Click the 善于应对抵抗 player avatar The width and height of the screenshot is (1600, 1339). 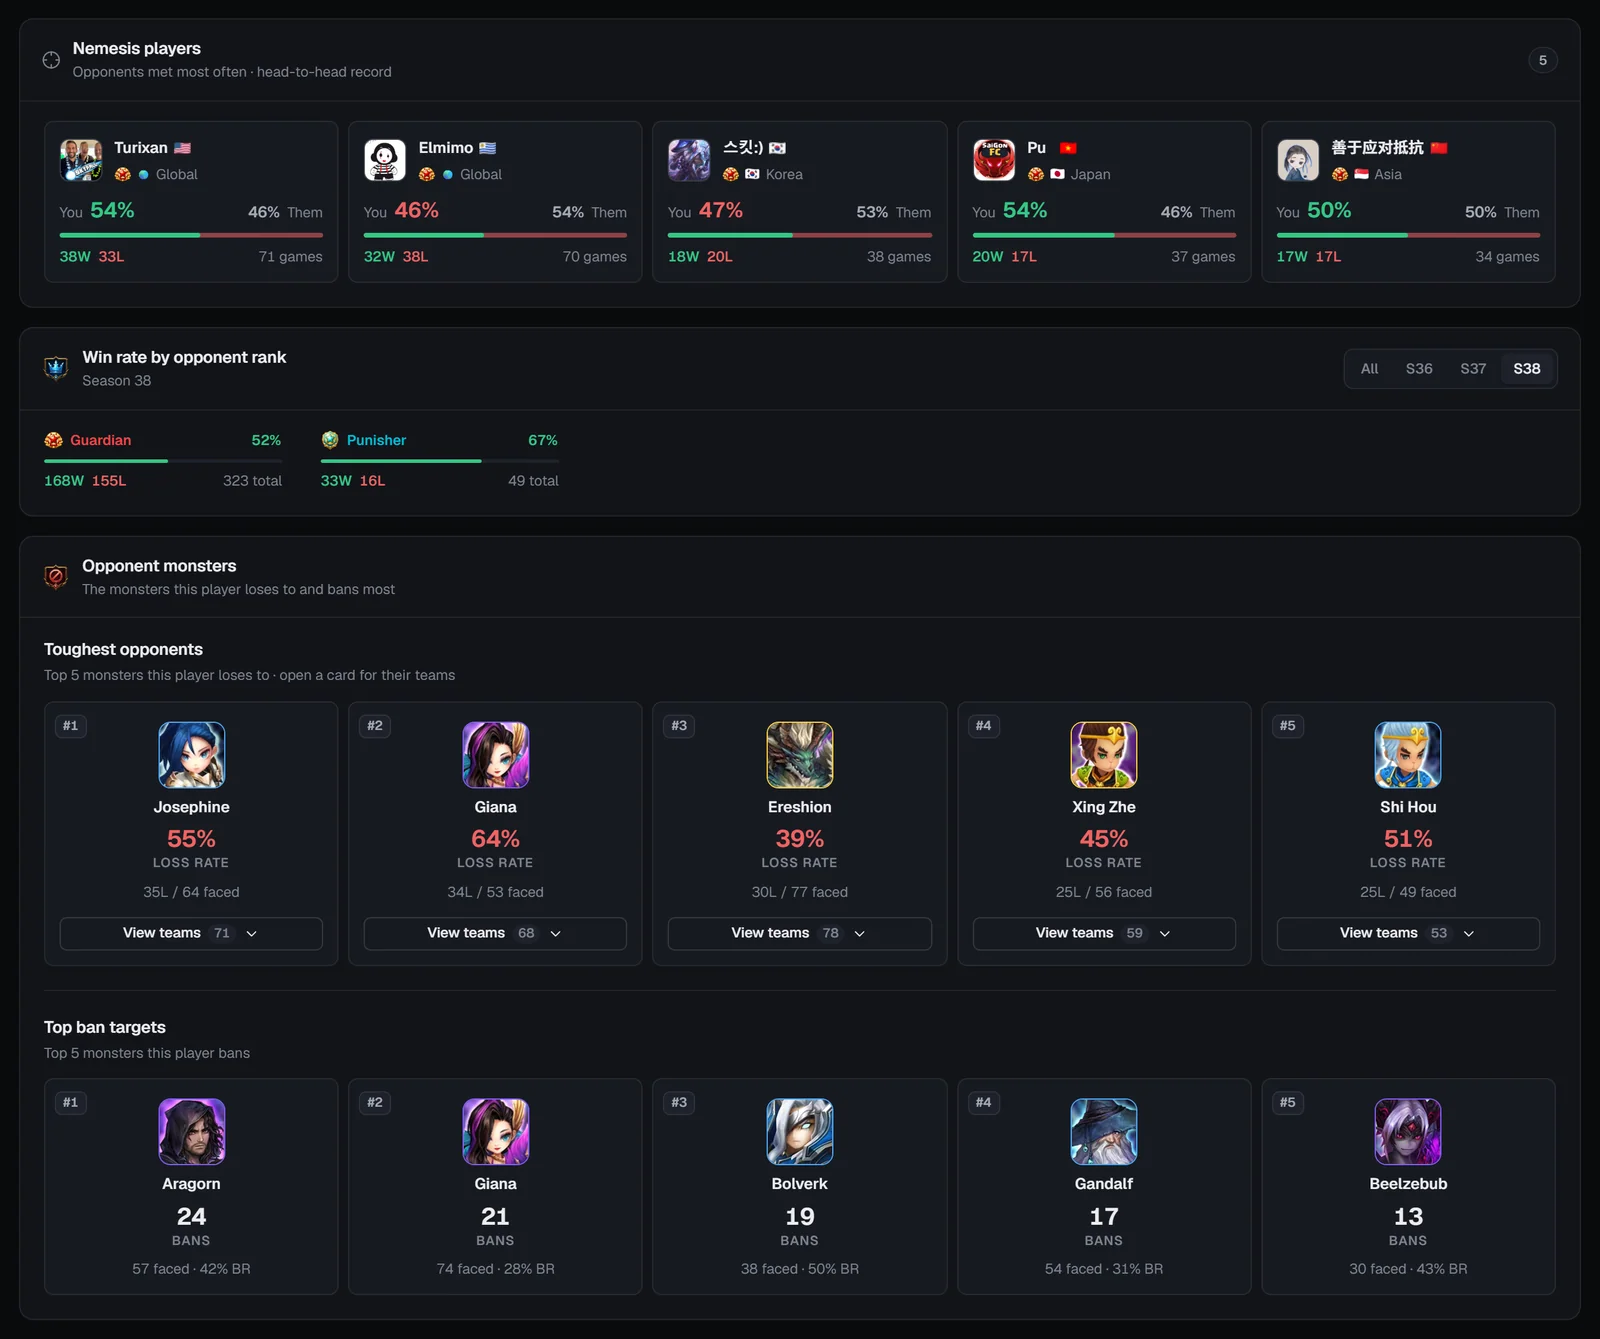1298,160
